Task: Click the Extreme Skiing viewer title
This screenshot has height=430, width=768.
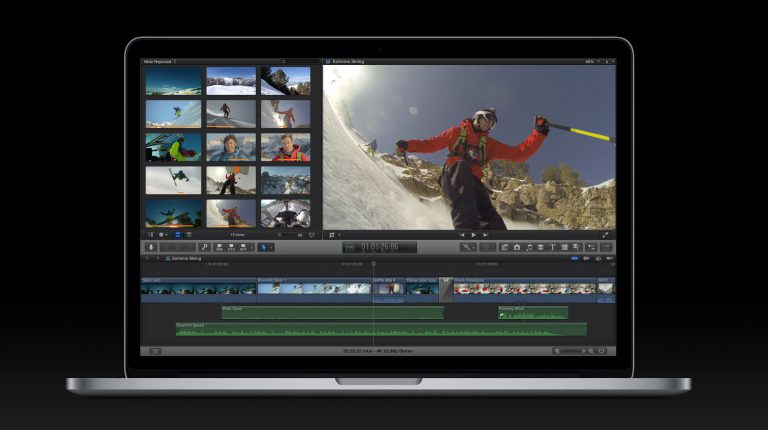Action: click(x=348, y=62)
